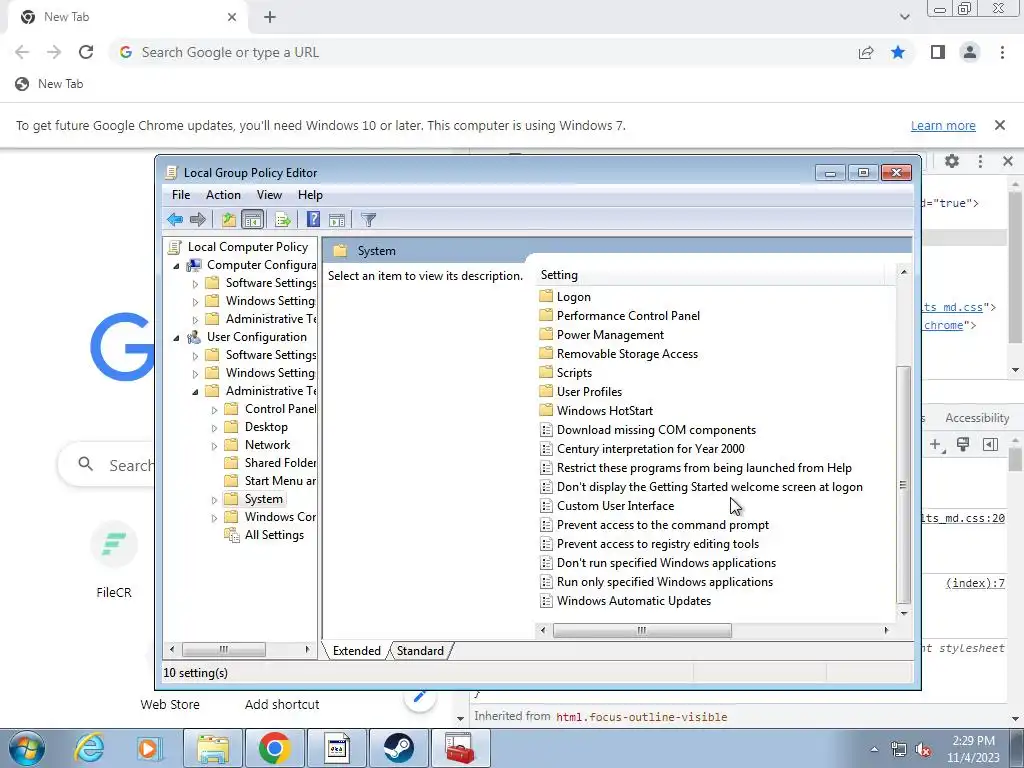Open the Logon folder in settings list

573,296
